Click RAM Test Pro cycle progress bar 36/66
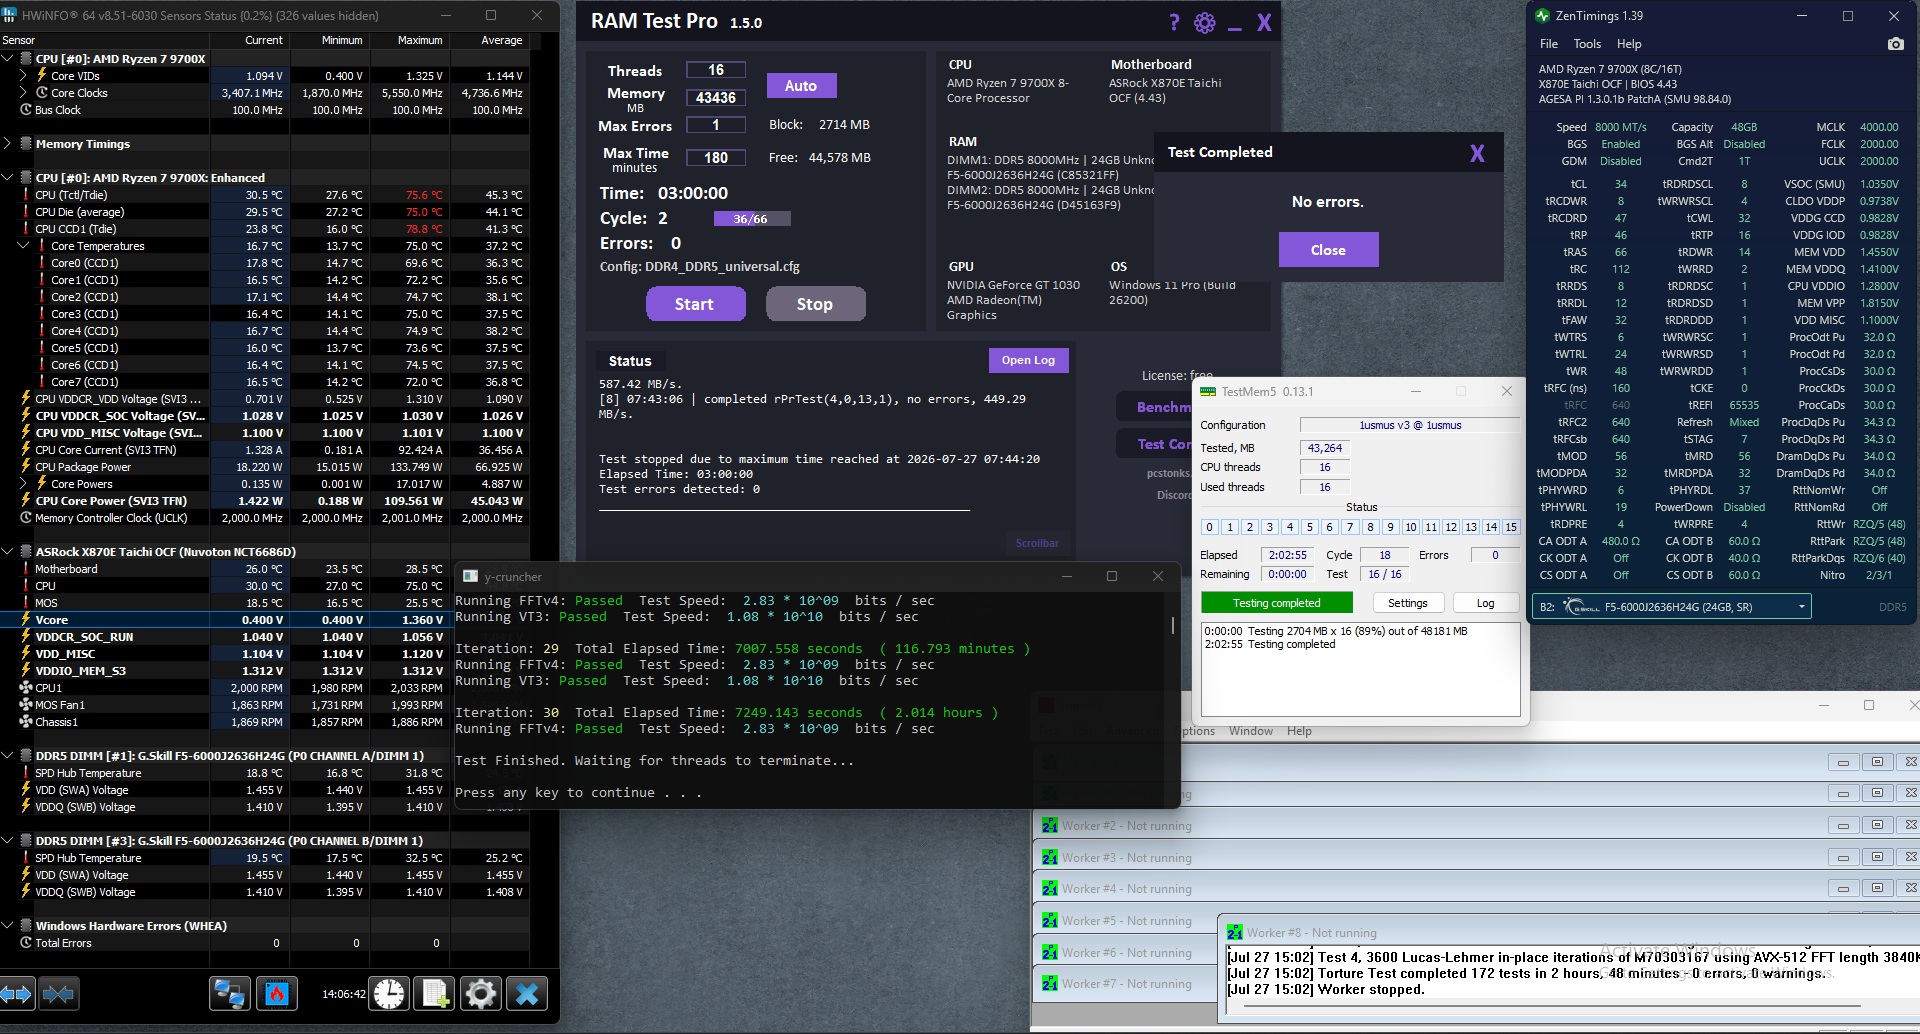Screen dimensions: 1920x1034 [x=751, y=219]
